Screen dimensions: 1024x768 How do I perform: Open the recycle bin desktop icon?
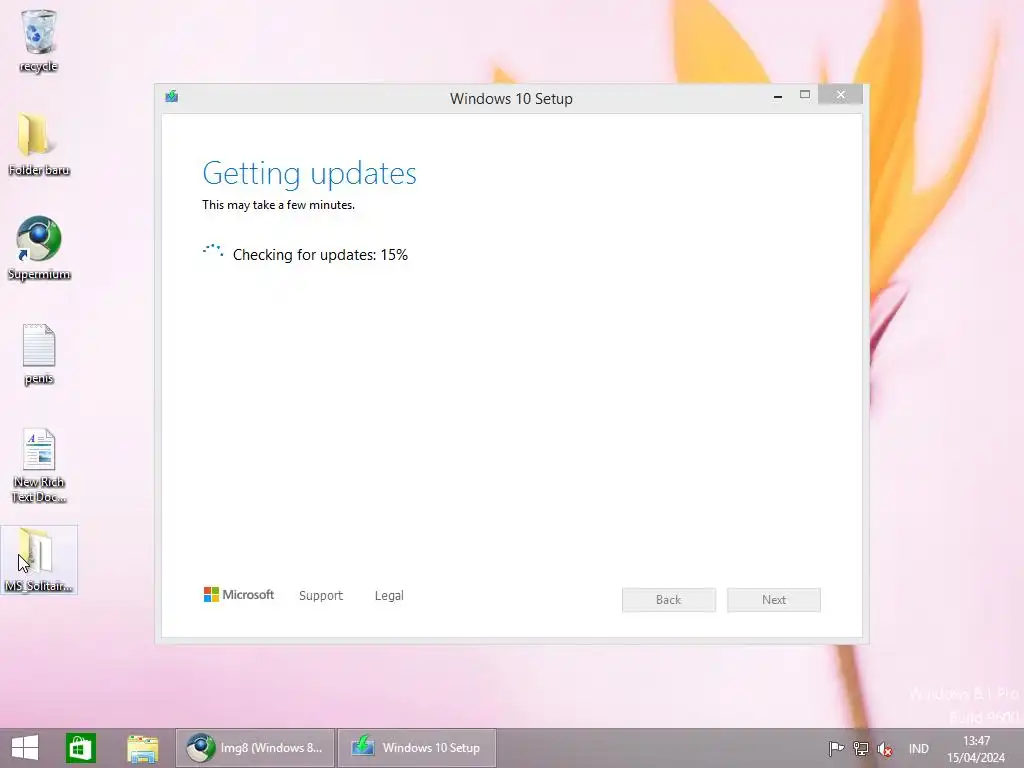click(39, 40)
